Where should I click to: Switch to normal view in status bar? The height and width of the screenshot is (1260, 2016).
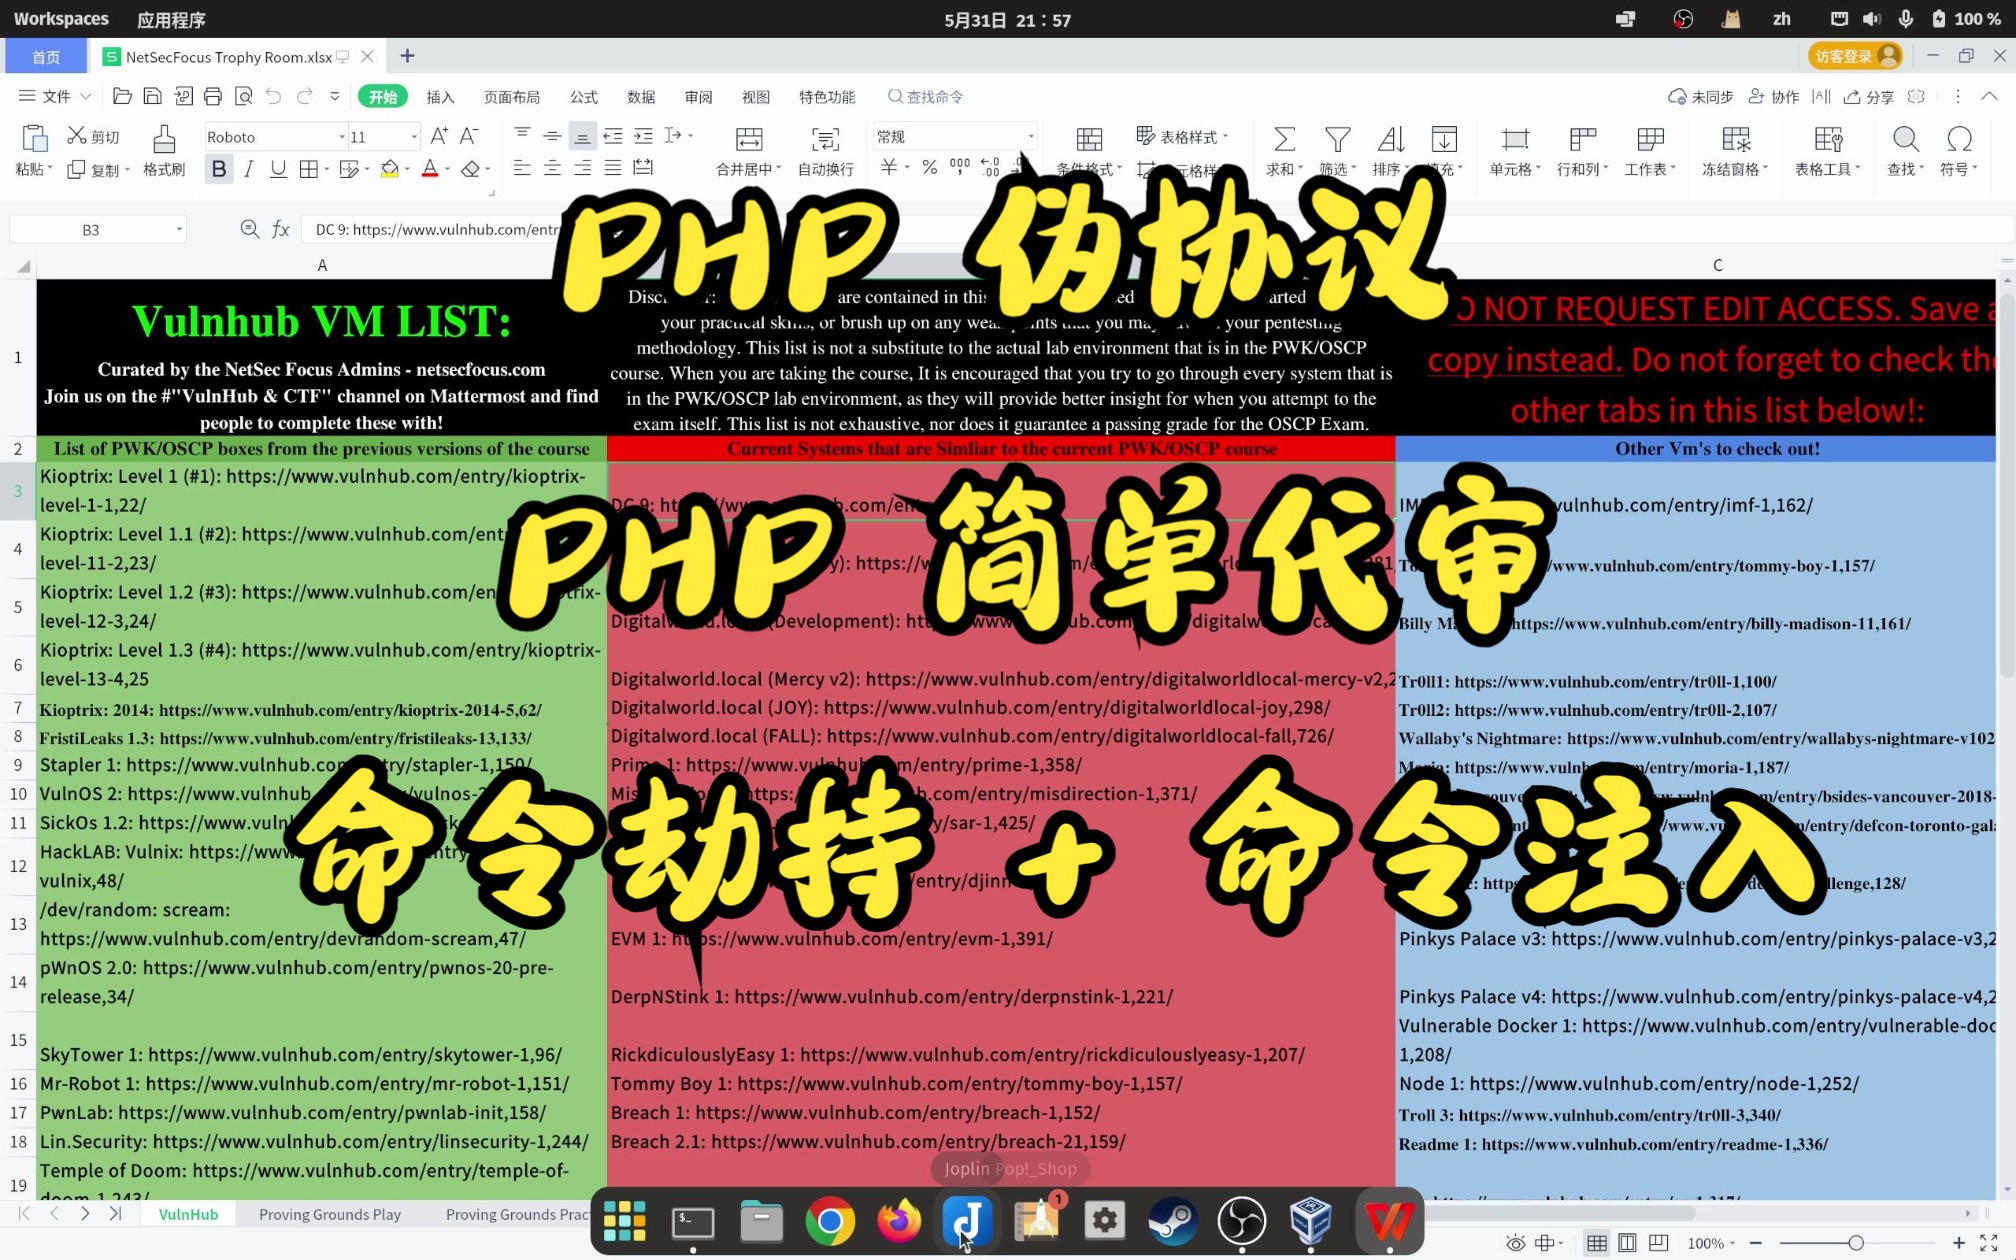(x=1596, y=1243)
